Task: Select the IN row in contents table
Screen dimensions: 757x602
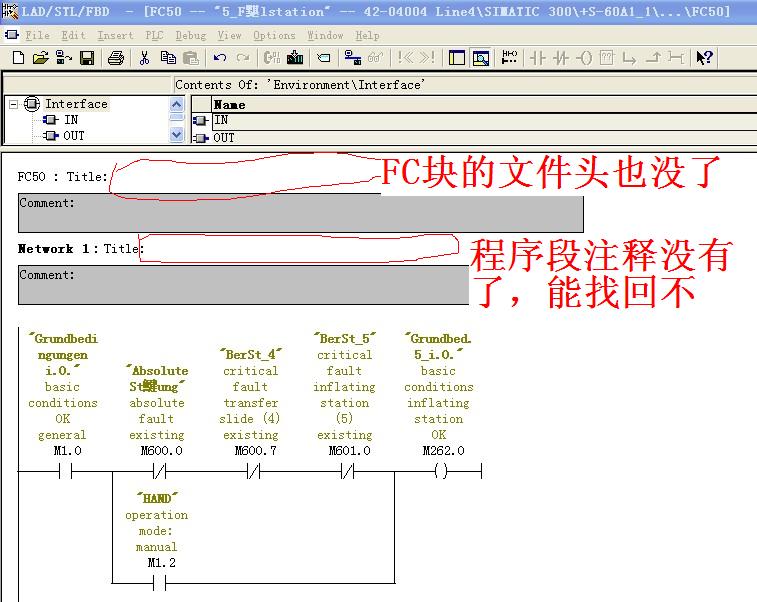Action: (x=484, y=120)
